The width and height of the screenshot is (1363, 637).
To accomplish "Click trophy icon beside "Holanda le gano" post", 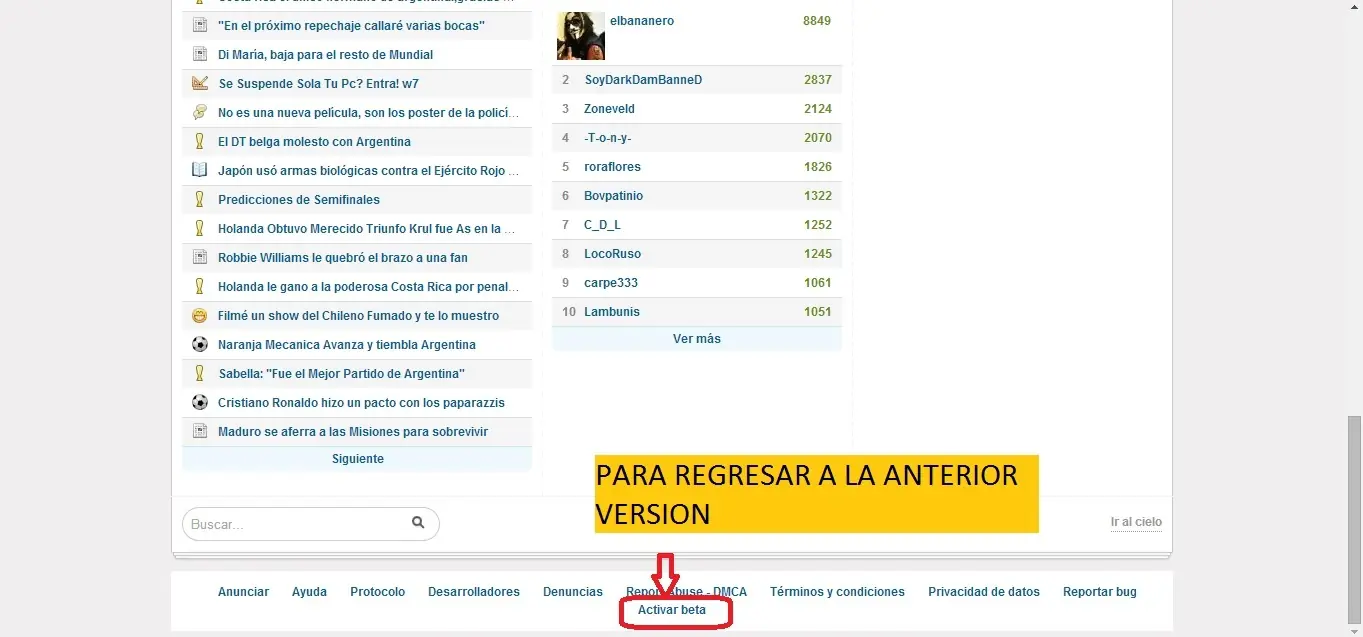I will (x=199, y=286).
